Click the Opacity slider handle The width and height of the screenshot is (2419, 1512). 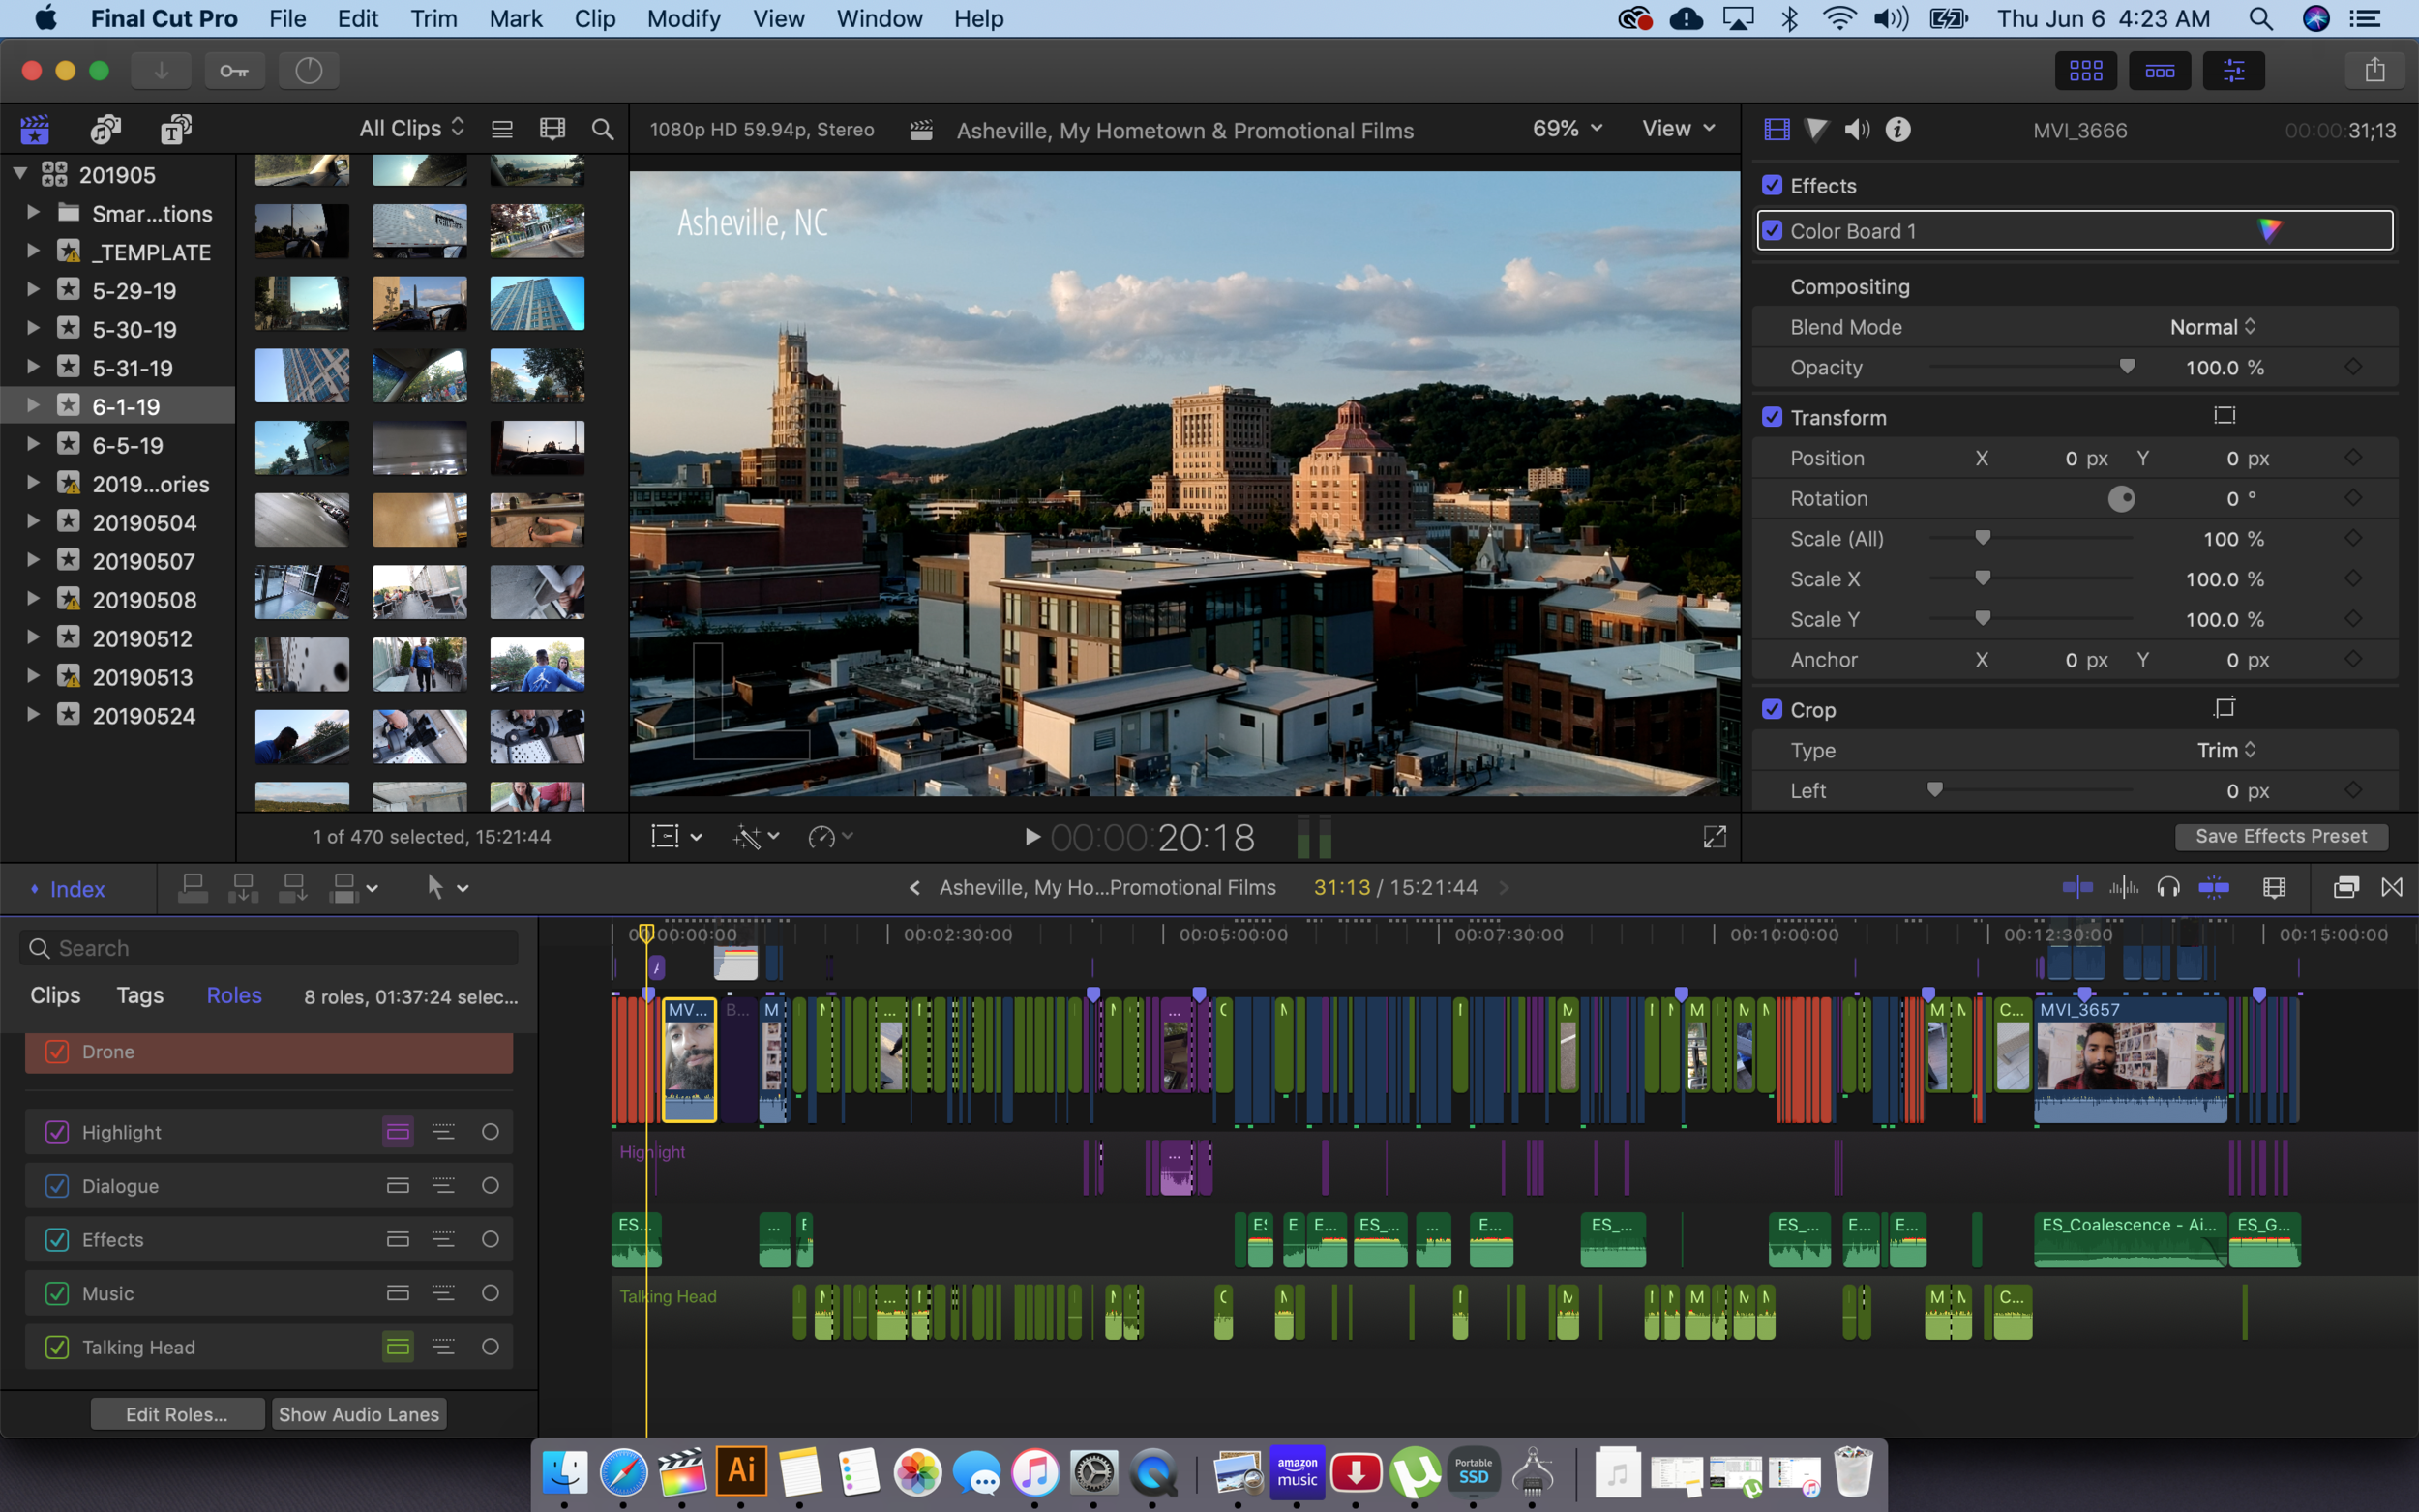tap(2127, 367)
